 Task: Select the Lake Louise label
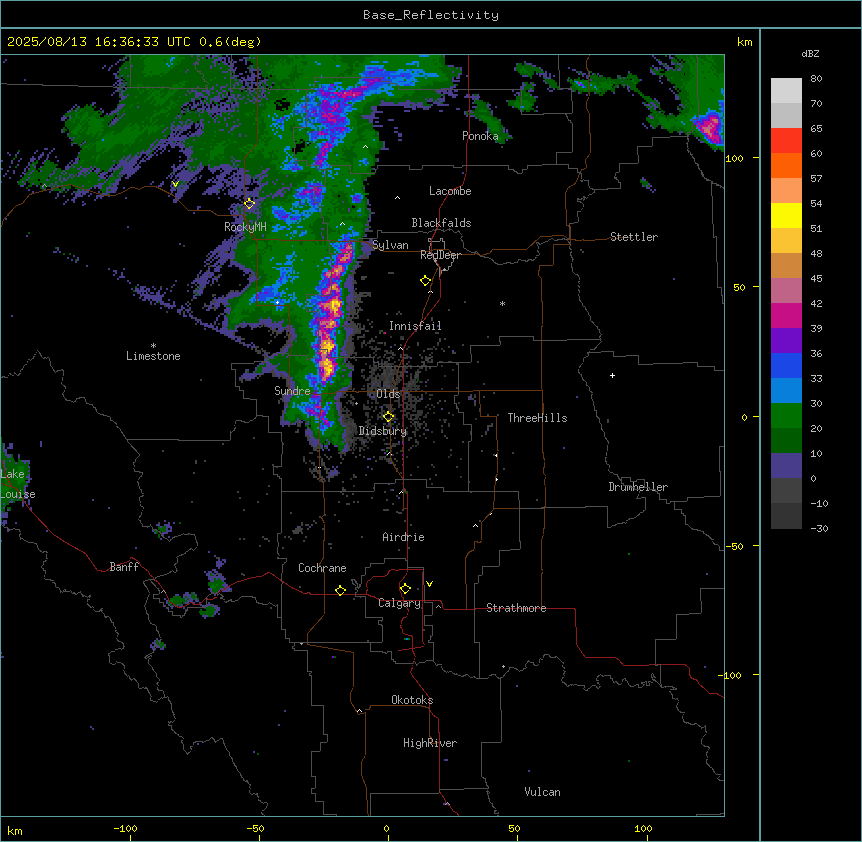click(x=18, y=484)
